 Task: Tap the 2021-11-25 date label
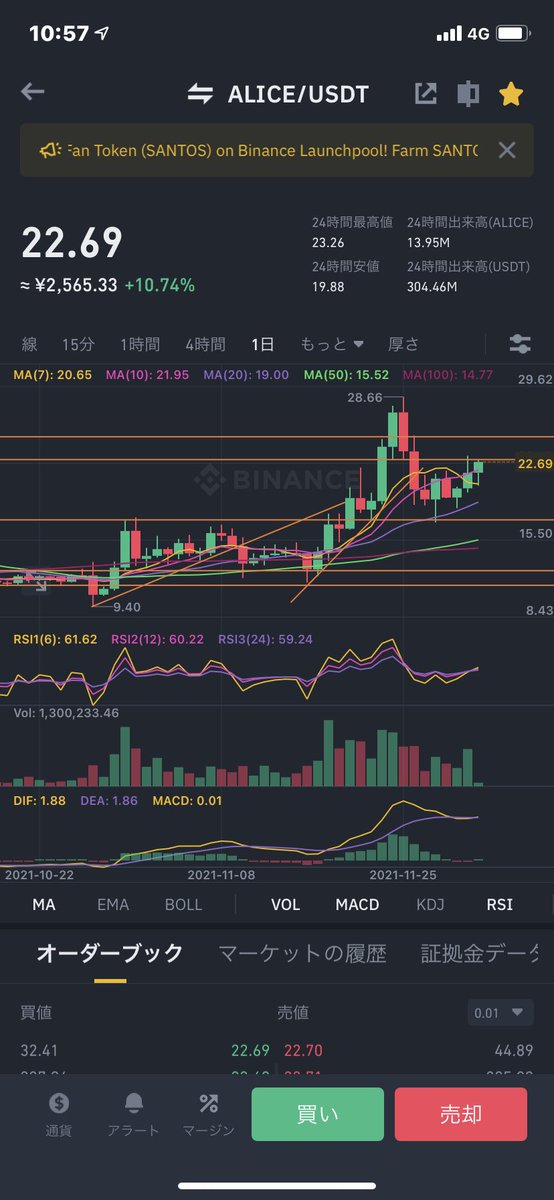pos(405,875)
